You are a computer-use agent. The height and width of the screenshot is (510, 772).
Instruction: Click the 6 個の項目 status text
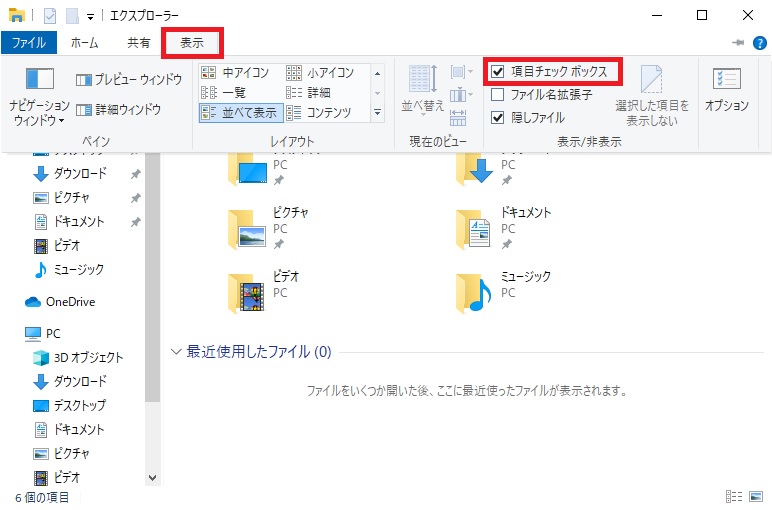pyautogui.click(x=42, y=498)
